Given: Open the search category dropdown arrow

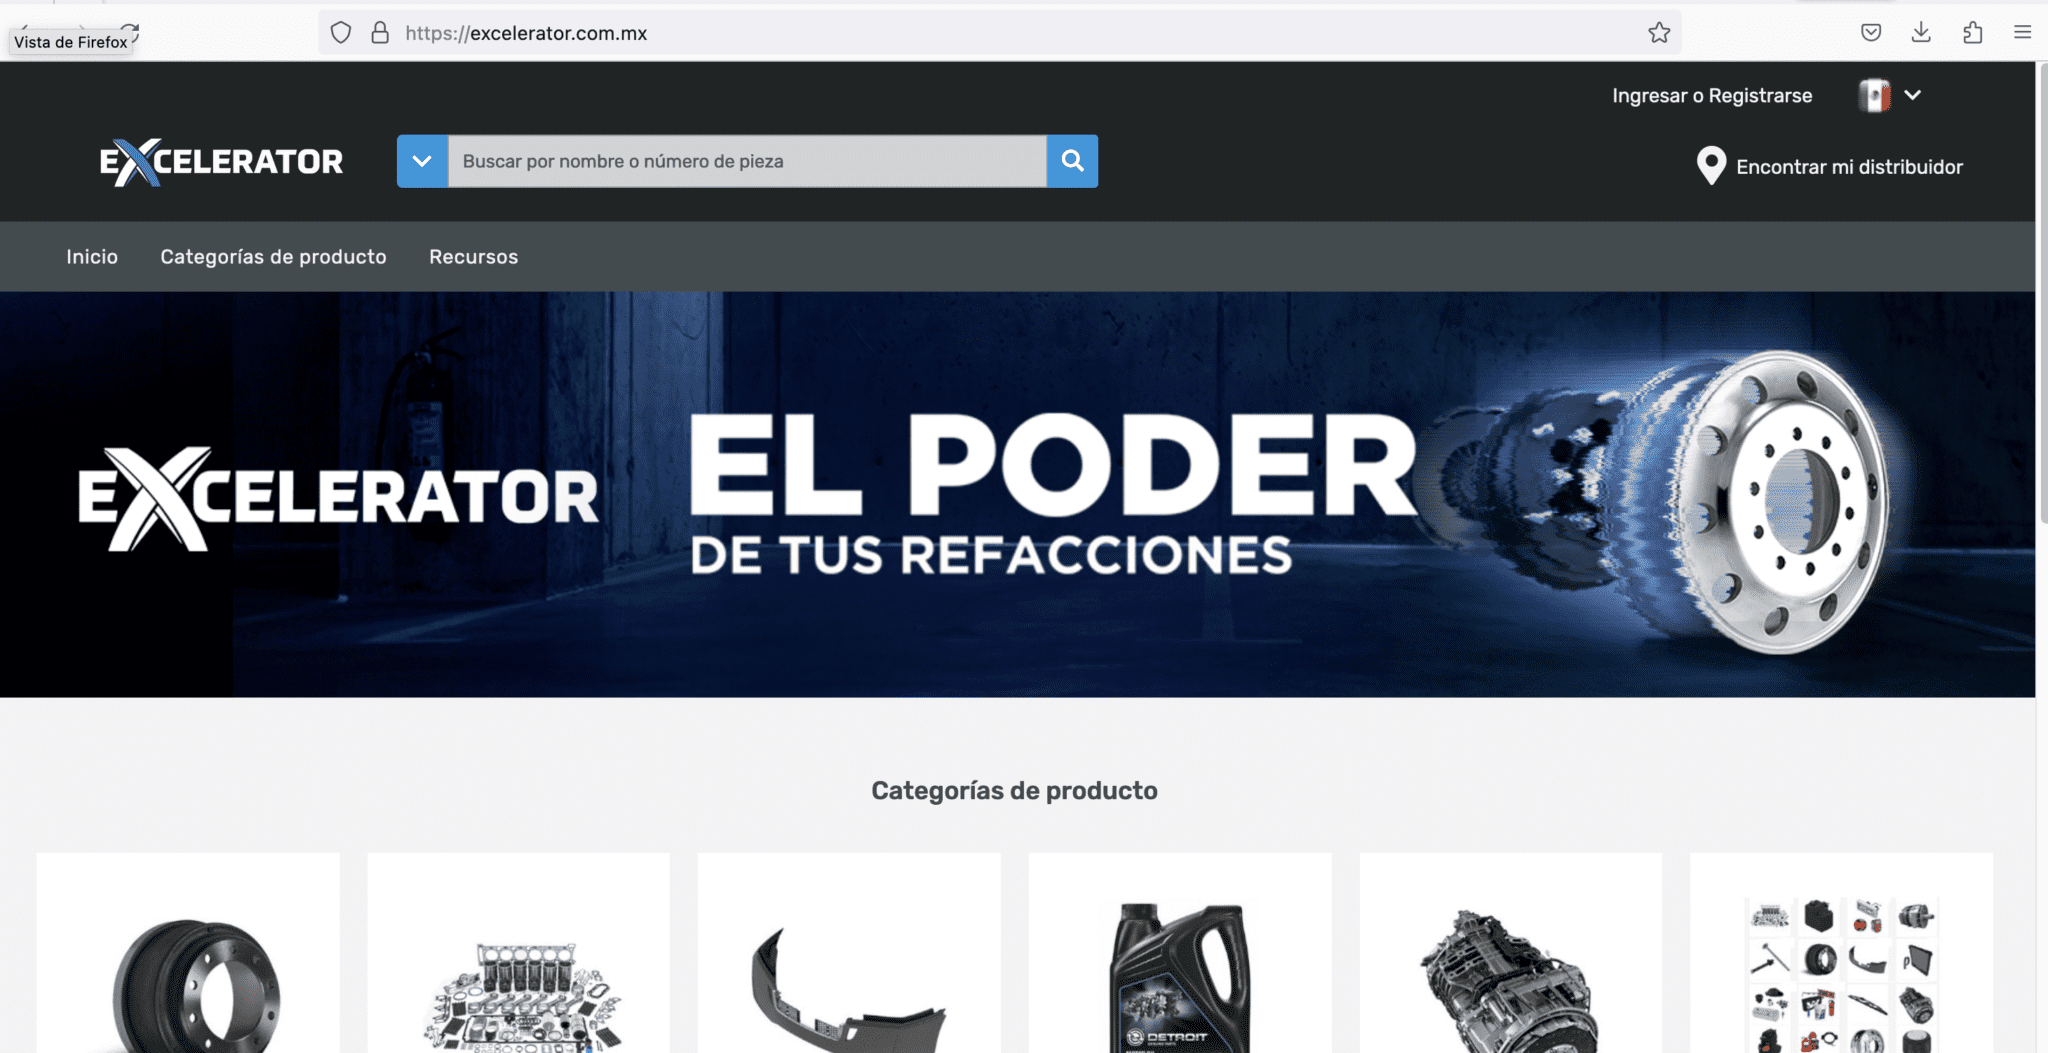Looking at the screenshot, I should click(x=422, y=161).
